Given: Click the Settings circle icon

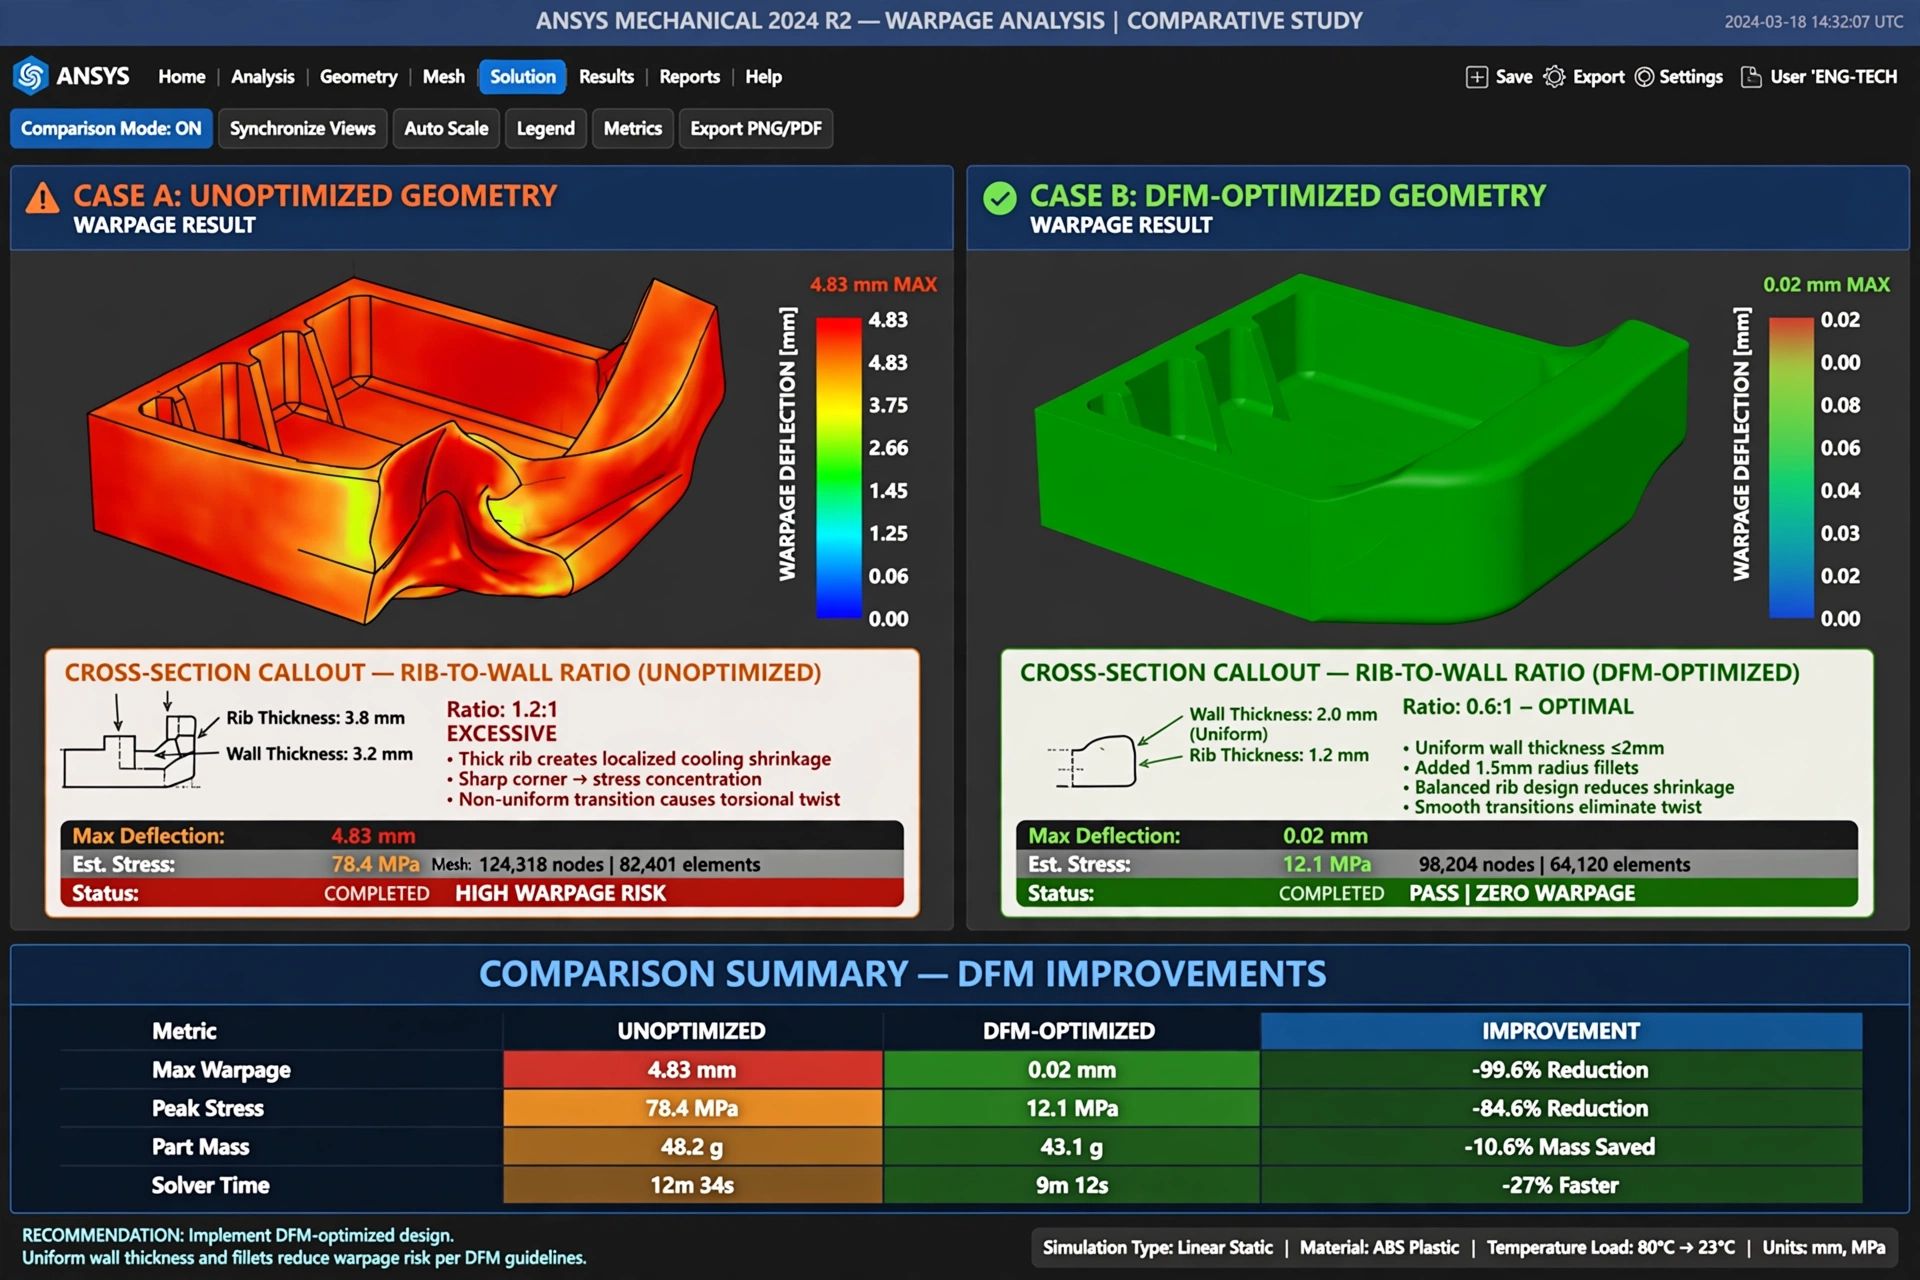Looking at the screenshot, I should pyautogui.click(x=1644, y=77).
